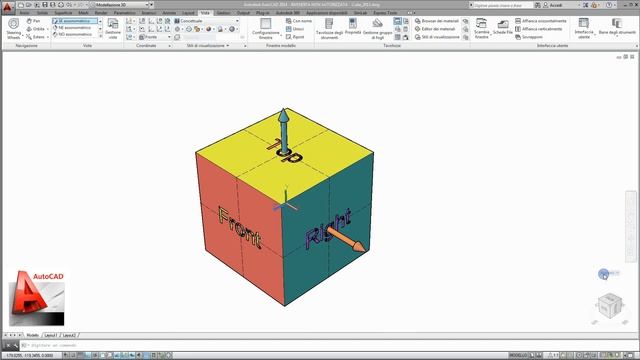Click Affianca orizzontalmente
640x360 pixels.
541,21
